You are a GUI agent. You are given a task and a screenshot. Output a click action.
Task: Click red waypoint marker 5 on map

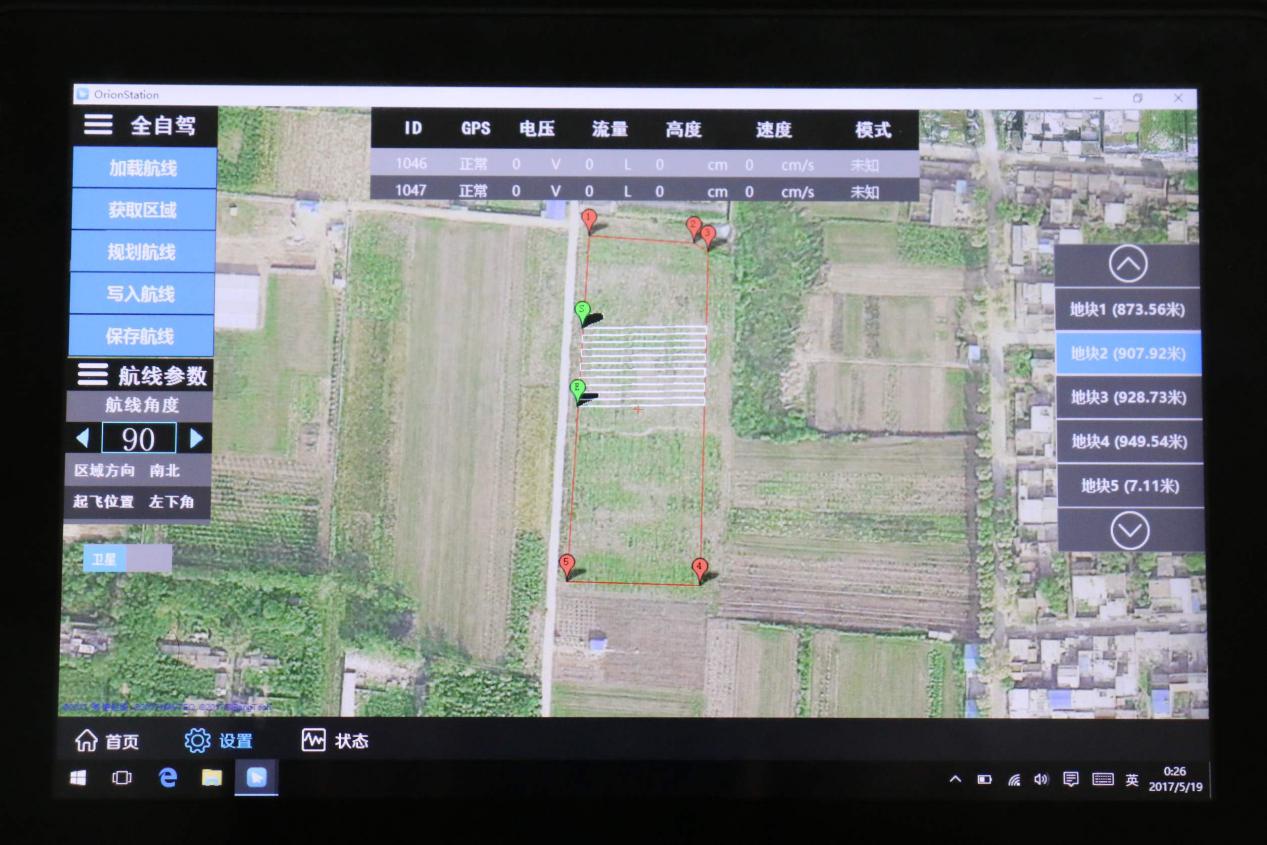click(567, 565)
